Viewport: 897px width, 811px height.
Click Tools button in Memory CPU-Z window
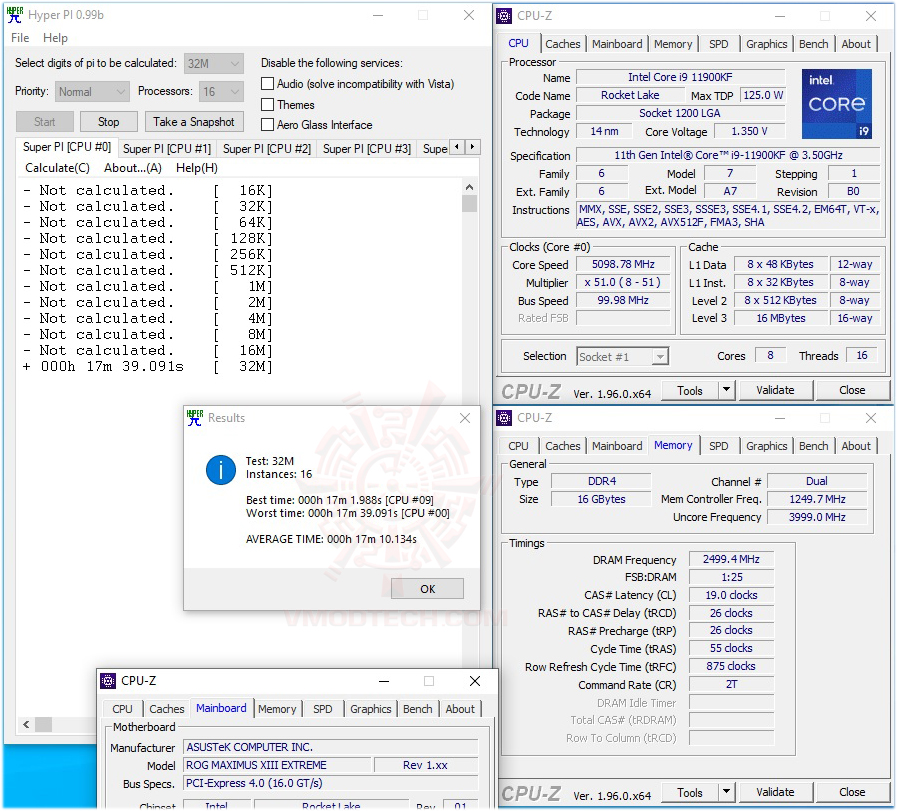(x=690, y=792)
